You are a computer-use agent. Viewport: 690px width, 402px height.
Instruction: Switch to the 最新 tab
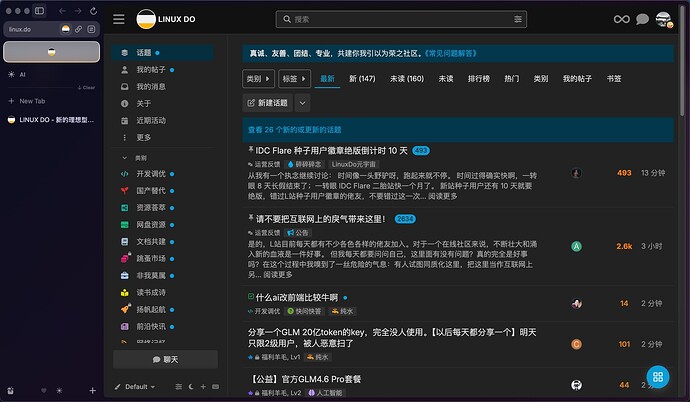(x=327, y=79)
